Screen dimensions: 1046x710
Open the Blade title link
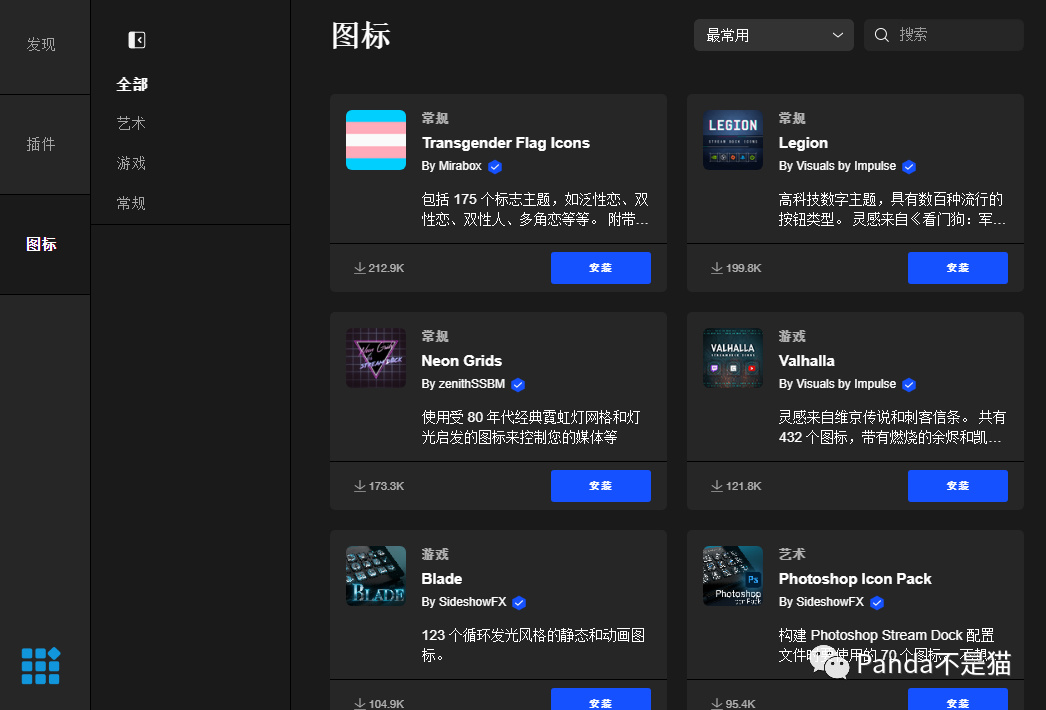coord(442,579)
